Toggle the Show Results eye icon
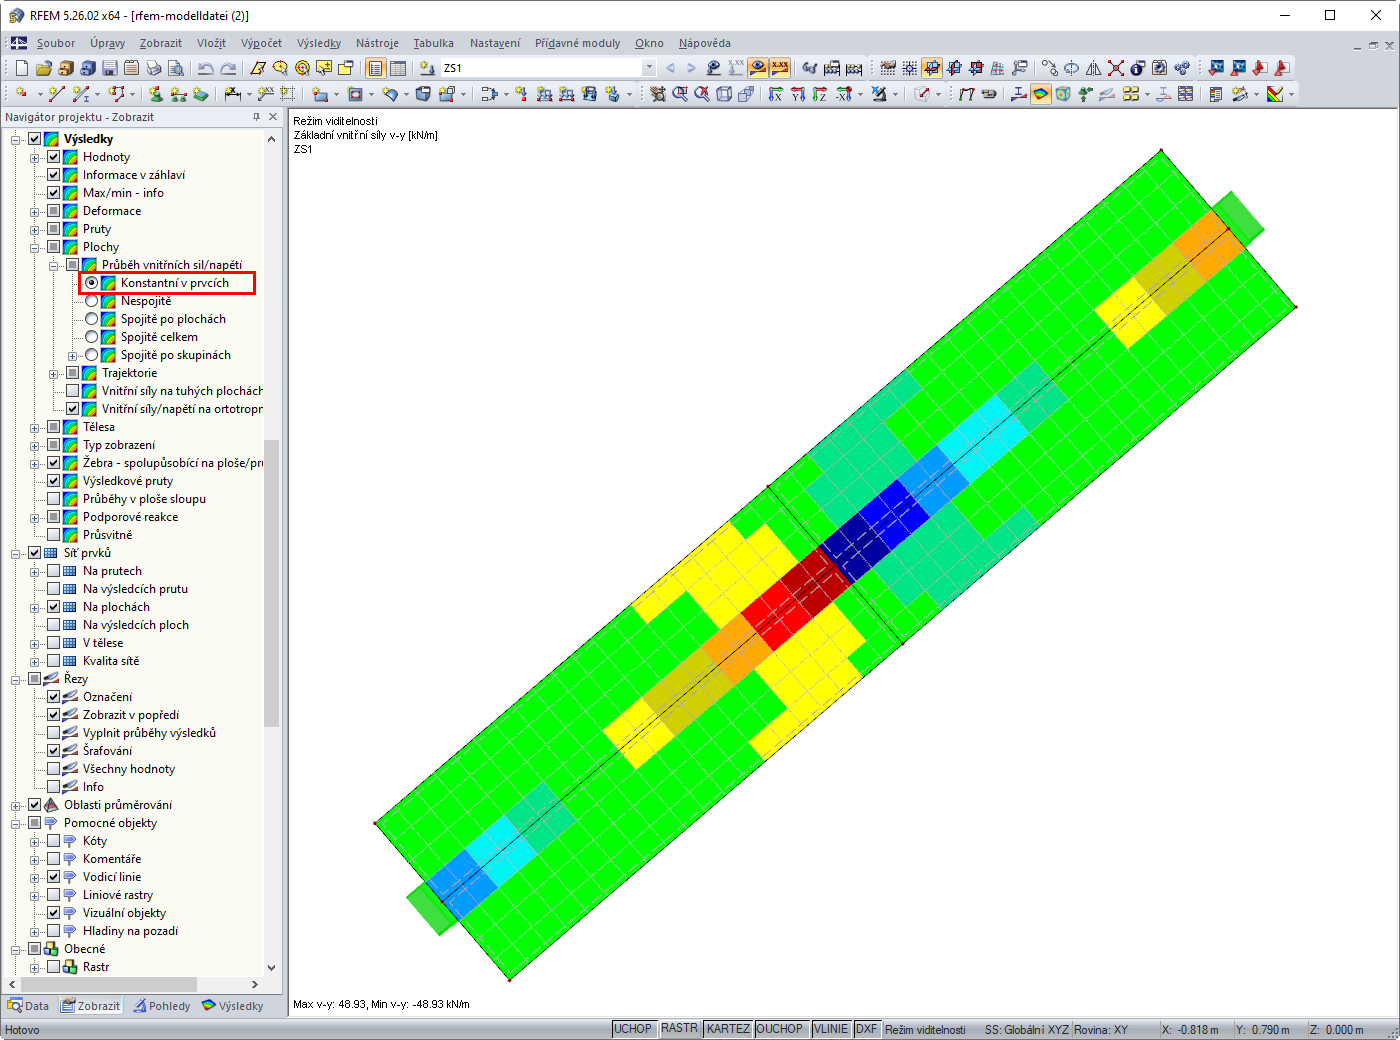1400x1040 pixels. (758, 68)
